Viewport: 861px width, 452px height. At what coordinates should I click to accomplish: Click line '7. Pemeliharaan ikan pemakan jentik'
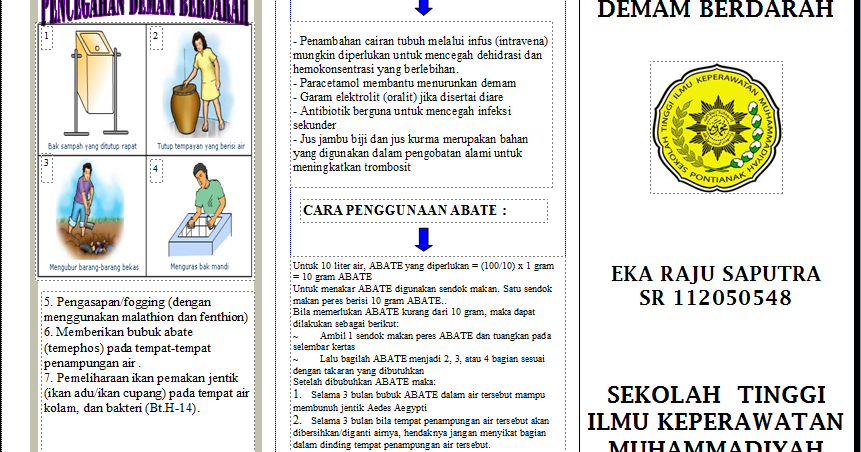141,378
